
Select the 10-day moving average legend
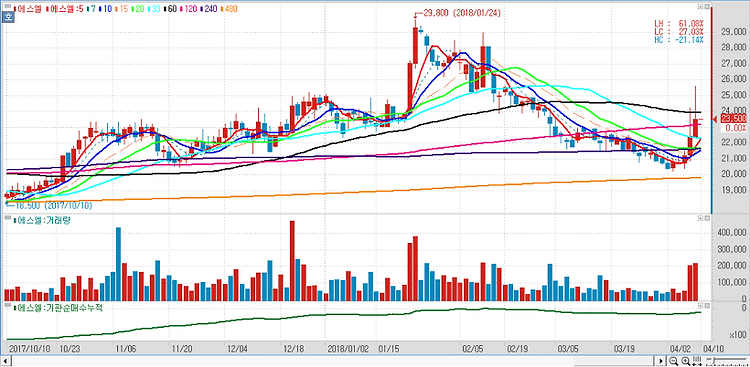pyautogui.click(x=105, y=9)
